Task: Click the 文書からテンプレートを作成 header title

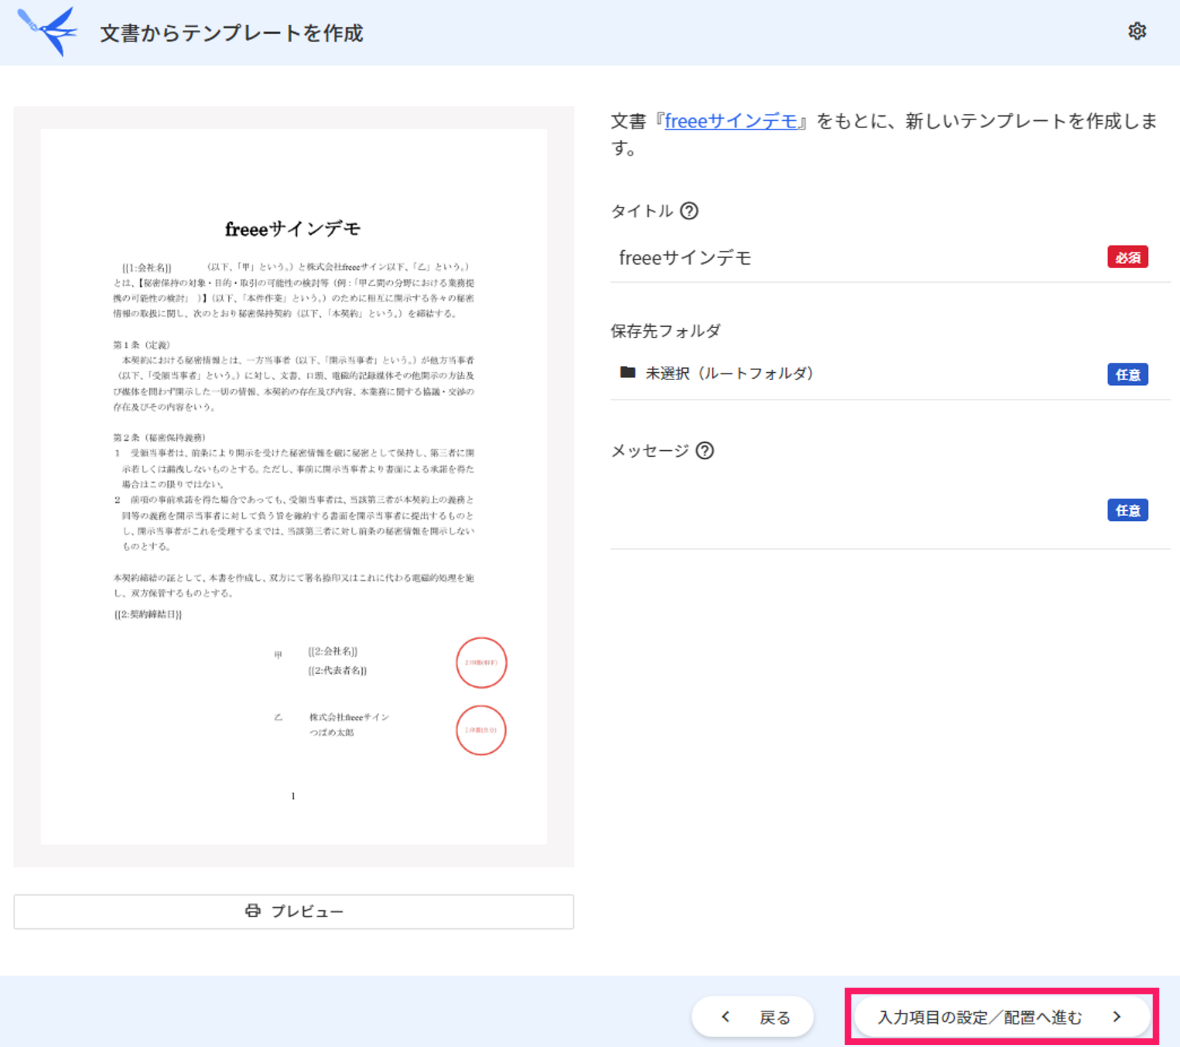Action: pyautogui.click(x=232, y=33)
